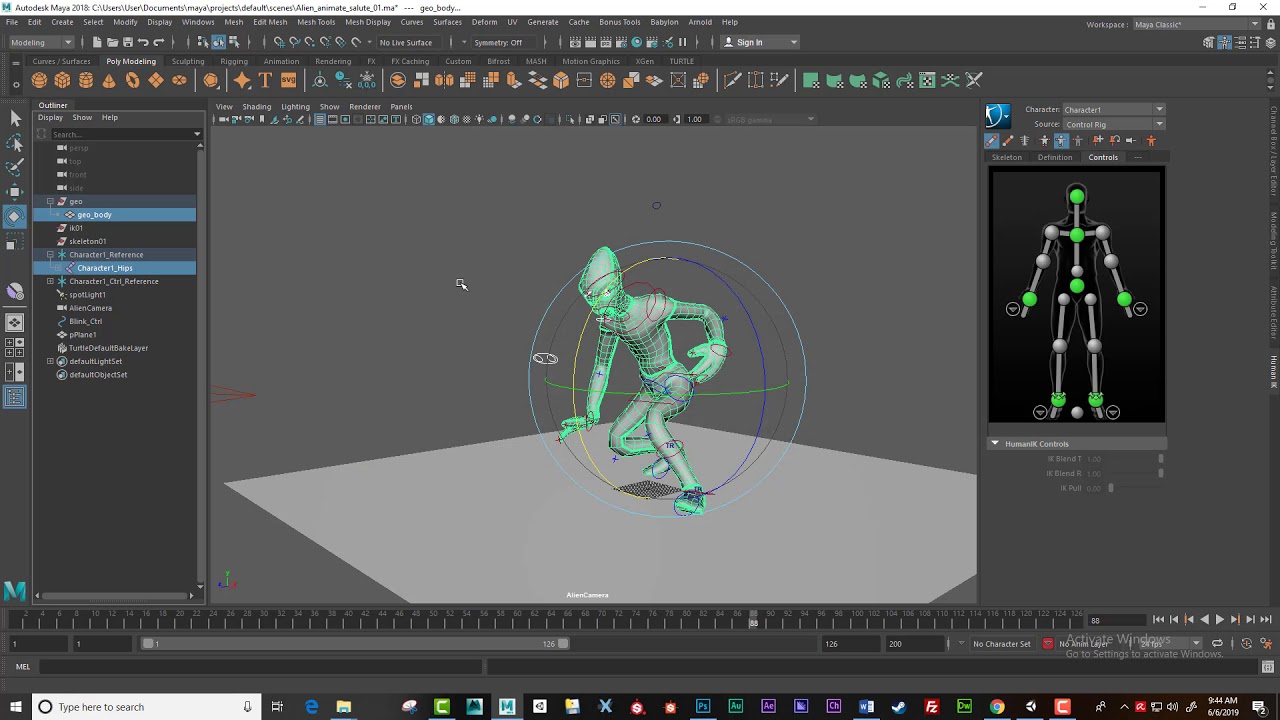The width and height of the screenshot is (1280, 720).
Task: Click the Redo arrow icon
Action: tap(158, 42)
